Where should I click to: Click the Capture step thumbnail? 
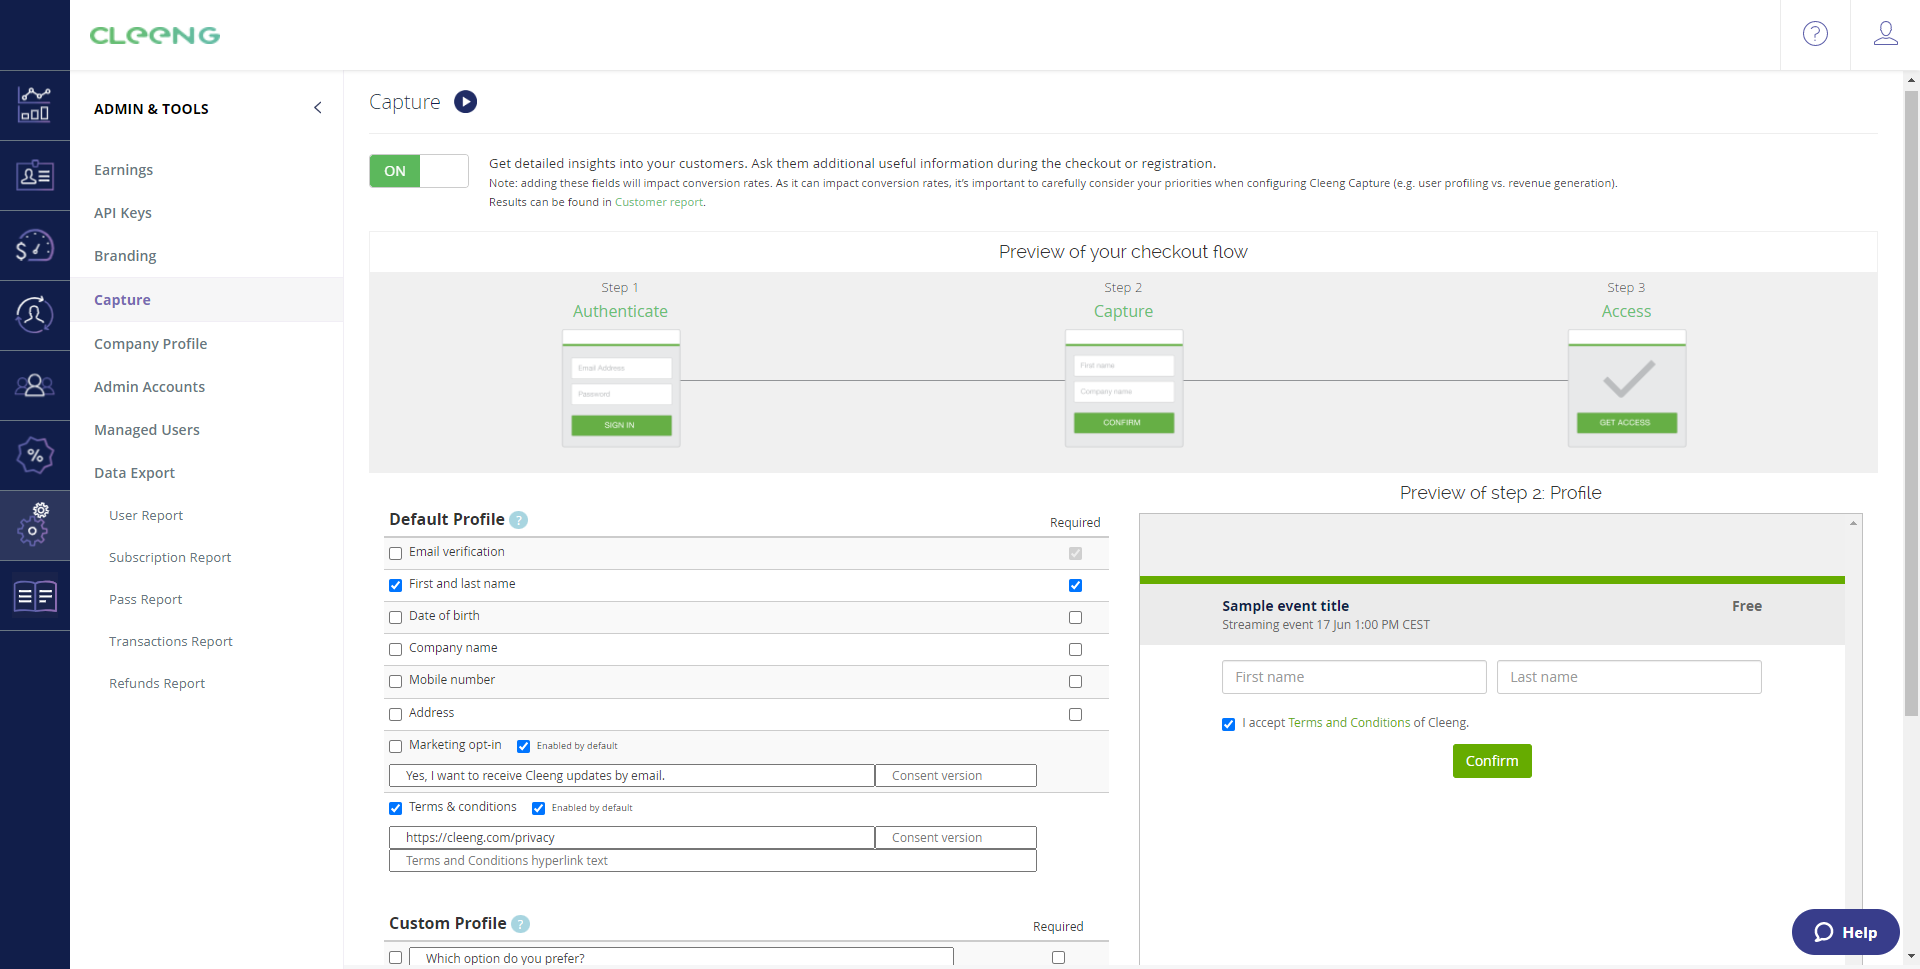[x=1124, y=388]
